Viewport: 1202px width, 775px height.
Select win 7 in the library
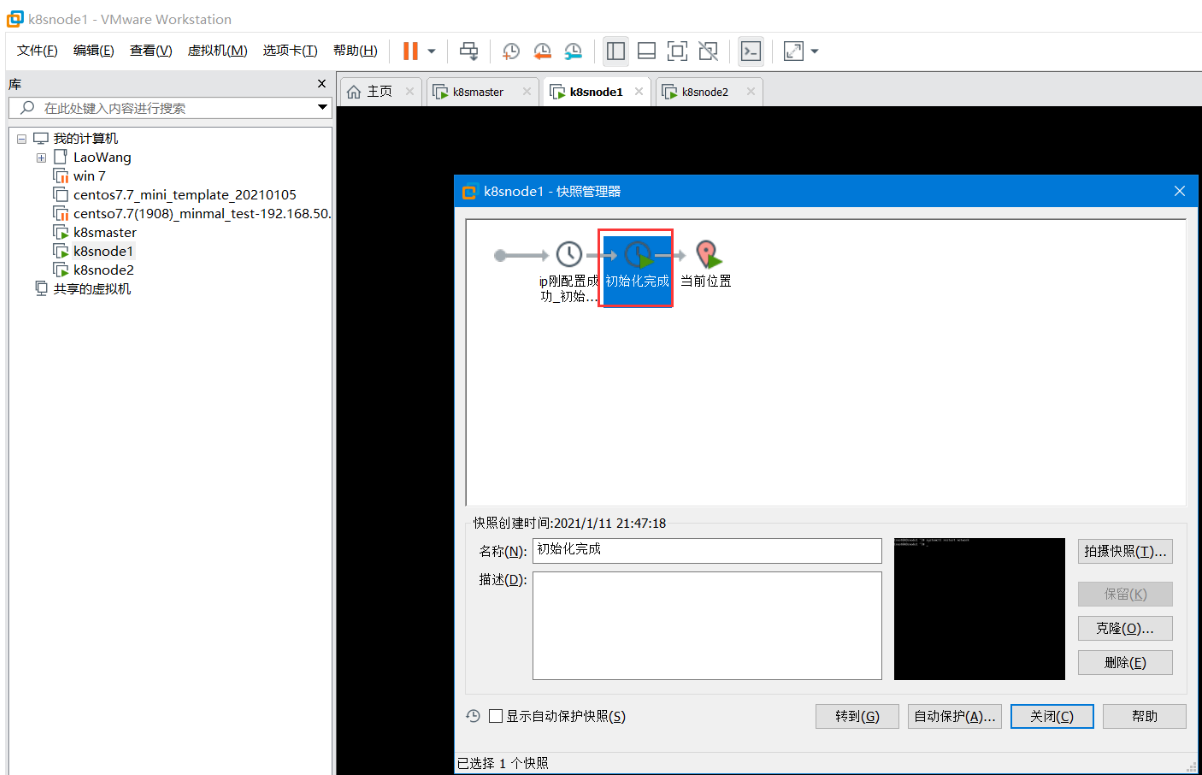(89, 176)
